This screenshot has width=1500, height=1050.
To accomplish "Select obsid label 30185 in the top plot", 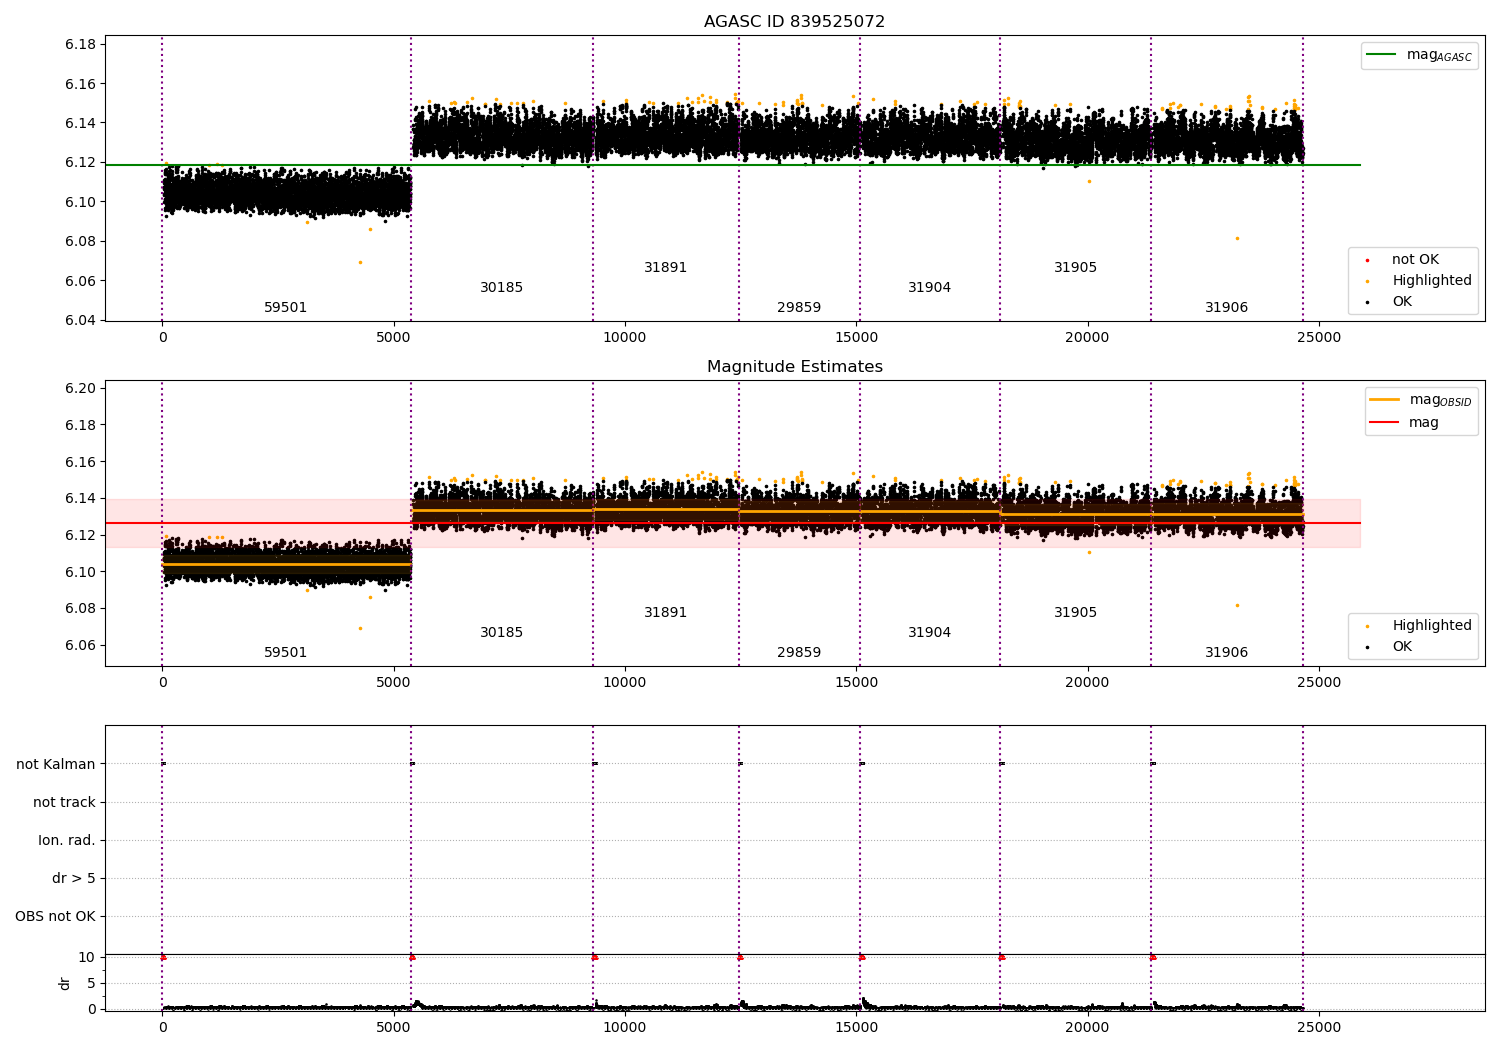I will tap(501, 288).
